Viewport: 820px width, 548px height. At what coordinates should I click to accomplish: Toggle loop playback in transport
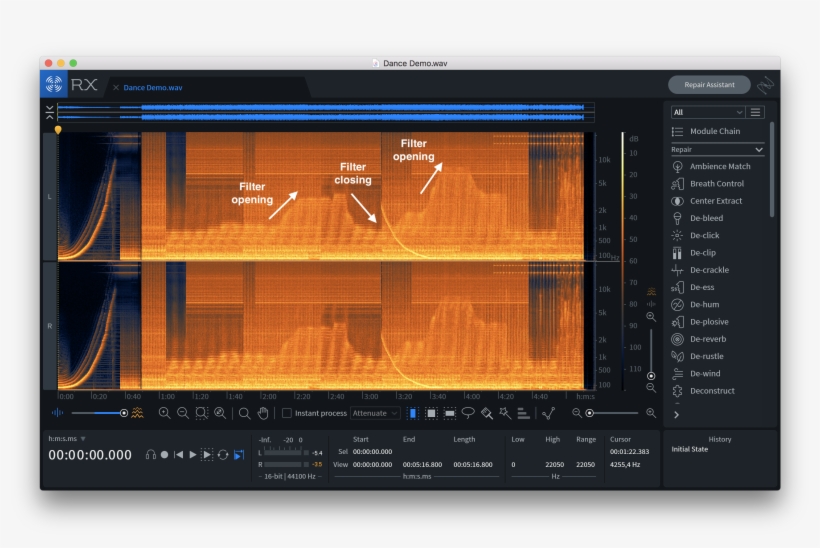click(223, 455)
